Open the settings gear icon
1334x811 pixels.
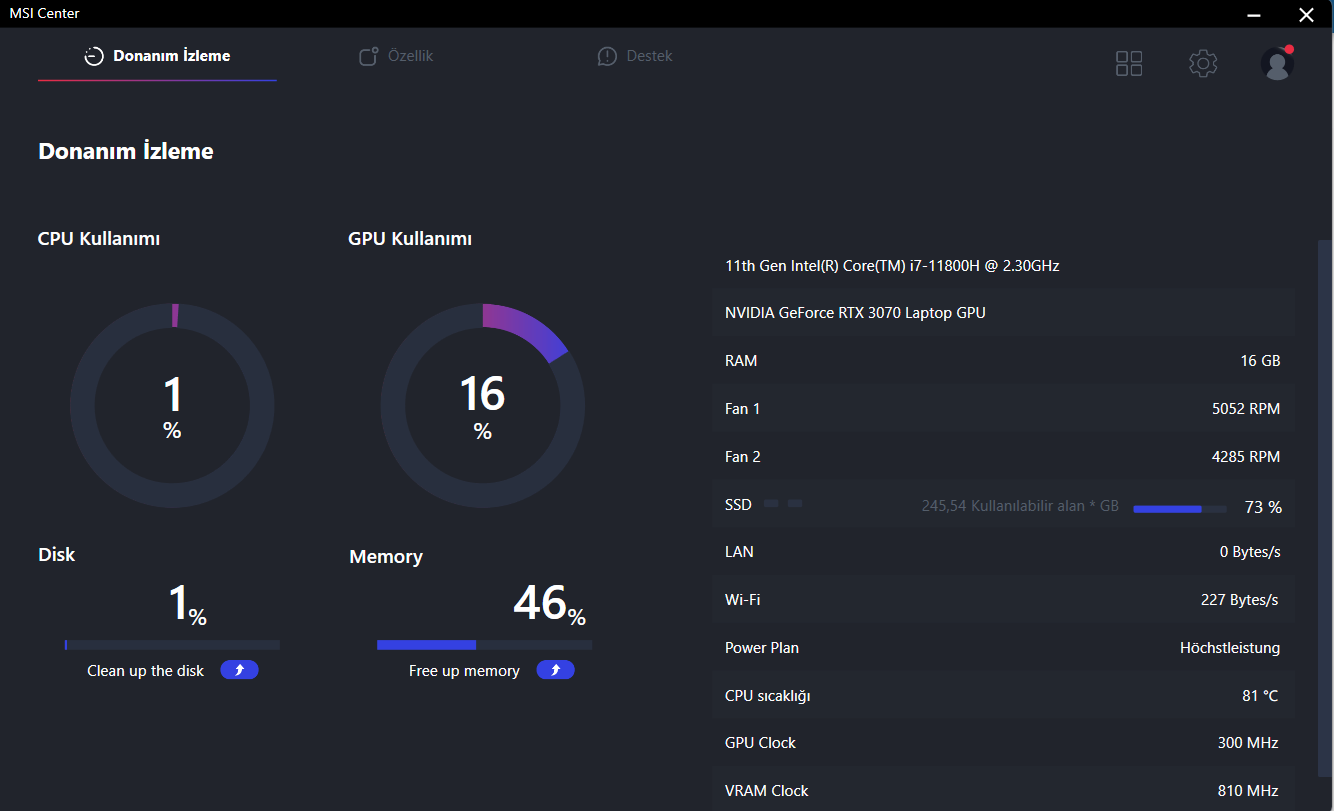click(x=1203, y=64)
